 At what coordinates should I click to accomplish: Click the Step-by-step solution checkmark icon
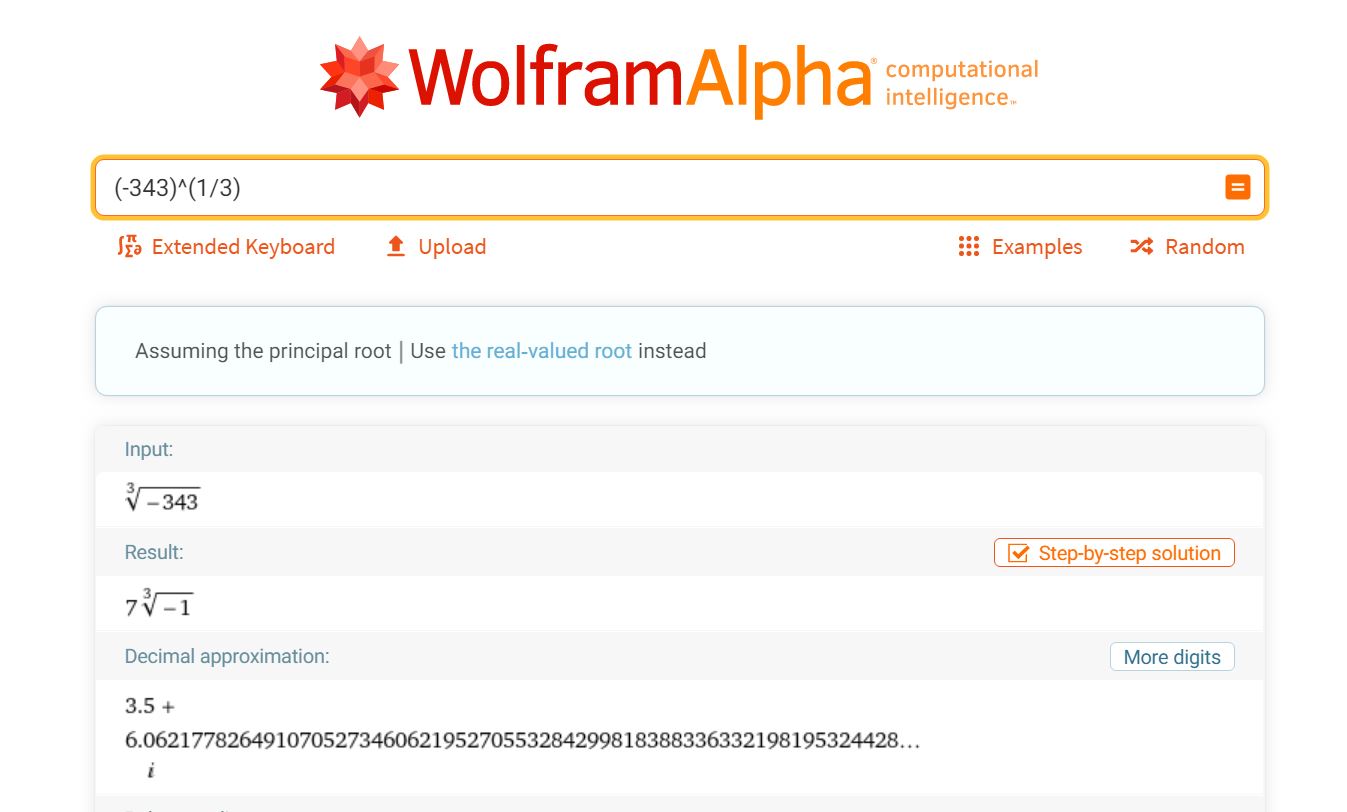click(1018, 553)
